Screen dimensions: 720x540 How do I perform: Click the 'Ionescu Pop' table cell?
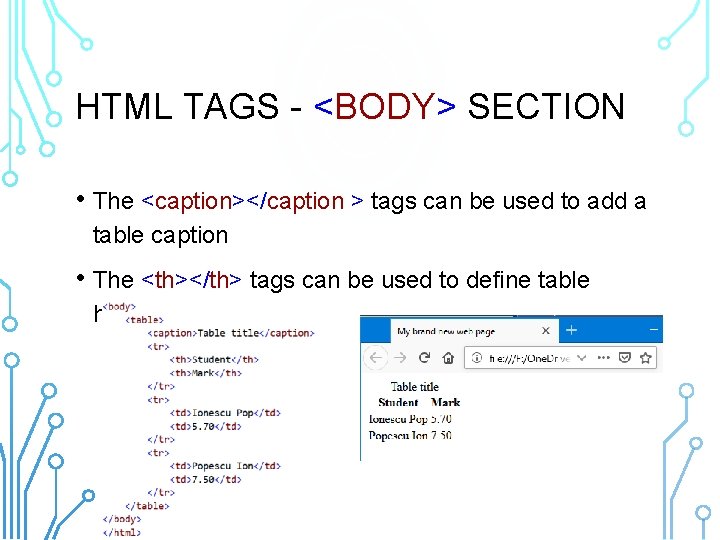pyautogui.click(x=398, y=419)
